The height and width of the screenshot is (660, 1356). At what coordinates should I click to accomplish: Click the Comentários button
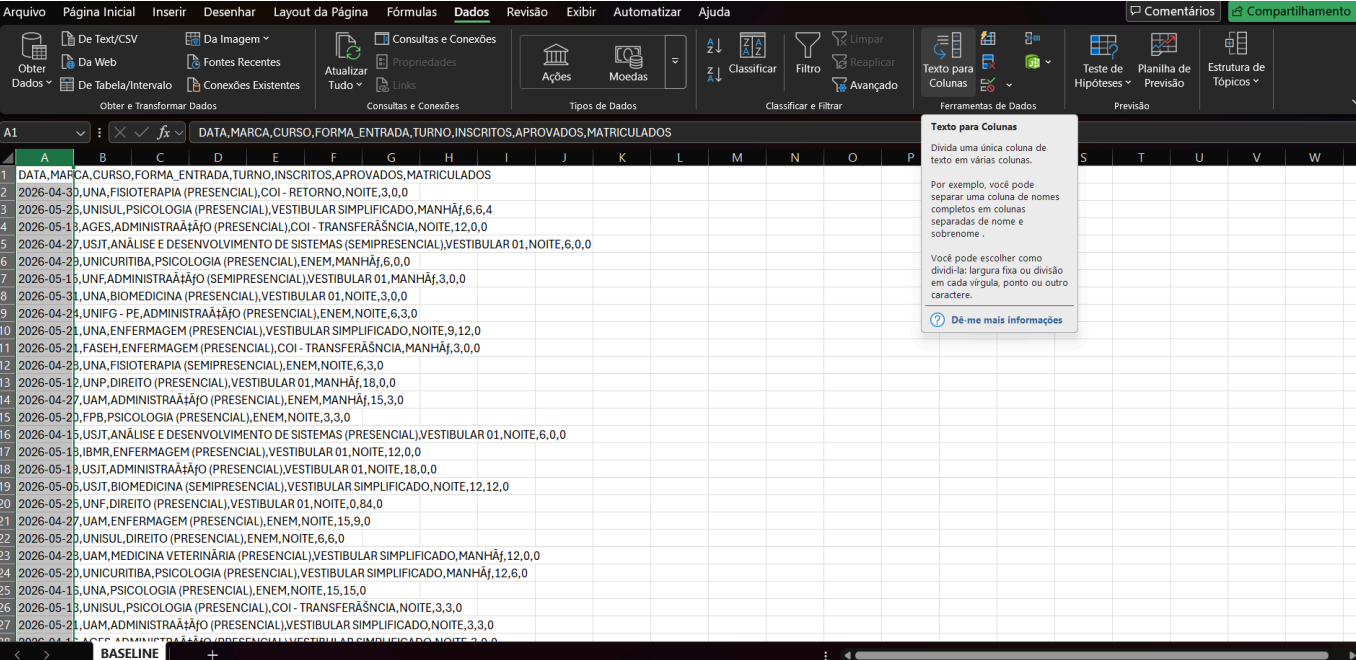click(x=1172, y=11)
